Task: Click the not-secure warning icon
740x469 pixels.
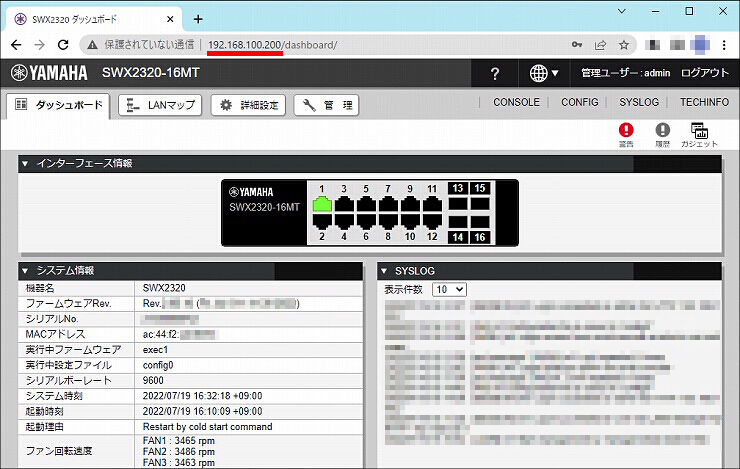Action: tap(92, 45)
